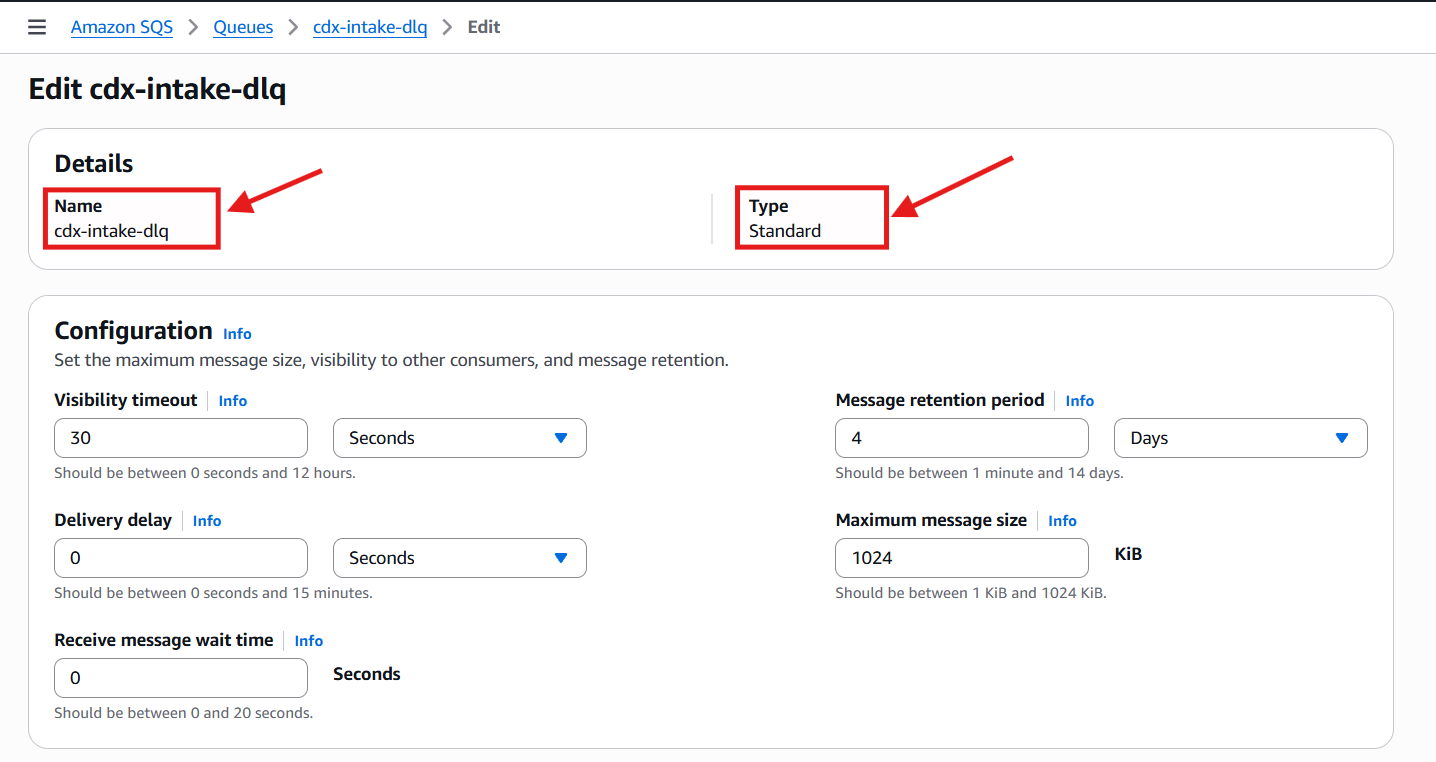The width and height of the screenshot is (1436, 762).
Task: Navigate to Queues breadcrumb link
Action: coord(243,27)
